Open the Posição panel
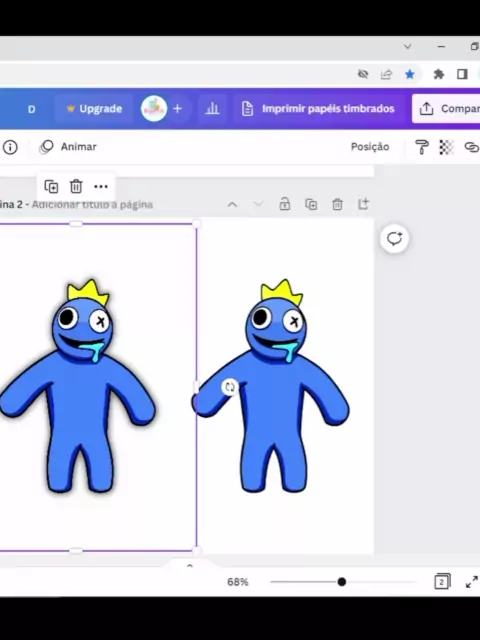Viewport: 480px width, 640px height. [370, 147]
